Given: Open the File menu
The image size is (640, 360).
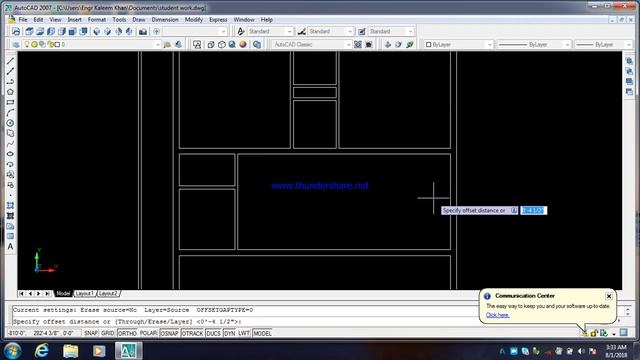Looking at the screenshot, I should pos(23,20).
